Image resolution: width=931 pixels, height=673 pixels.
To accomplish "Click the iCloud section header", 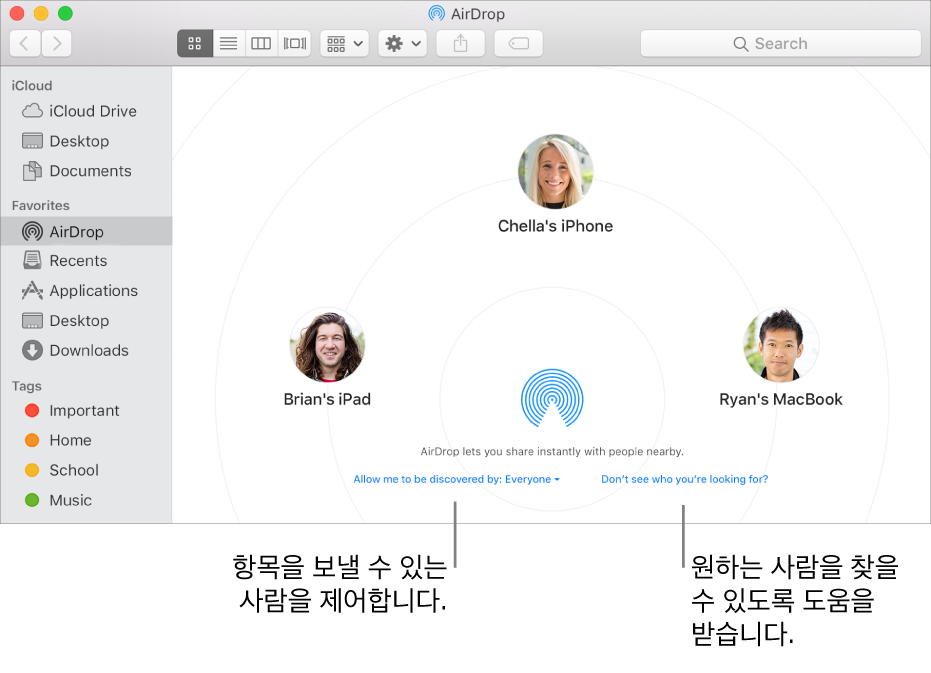I will (x=31, y=86).
